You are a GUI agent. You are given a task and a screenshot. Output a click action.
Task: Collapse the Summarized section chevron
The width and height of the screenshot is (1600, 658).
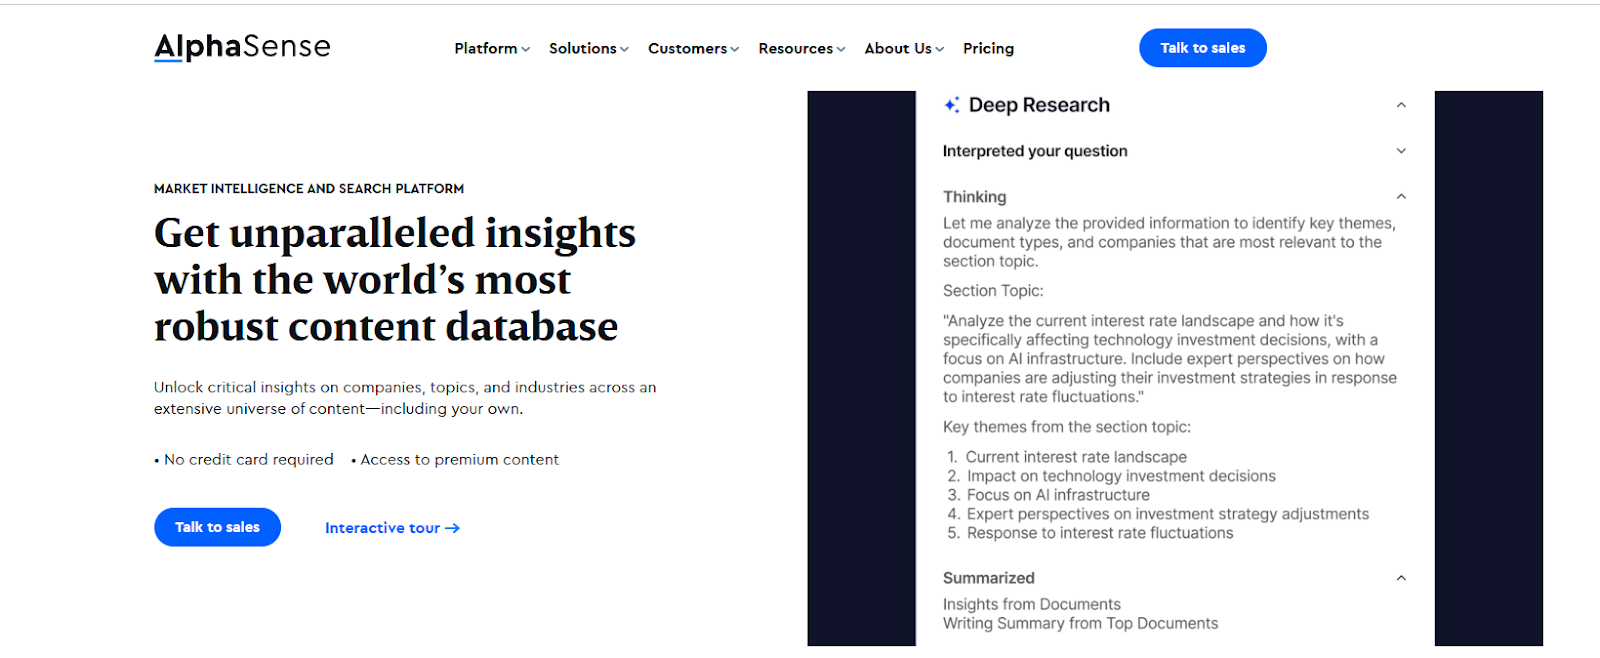[1401, 578]
